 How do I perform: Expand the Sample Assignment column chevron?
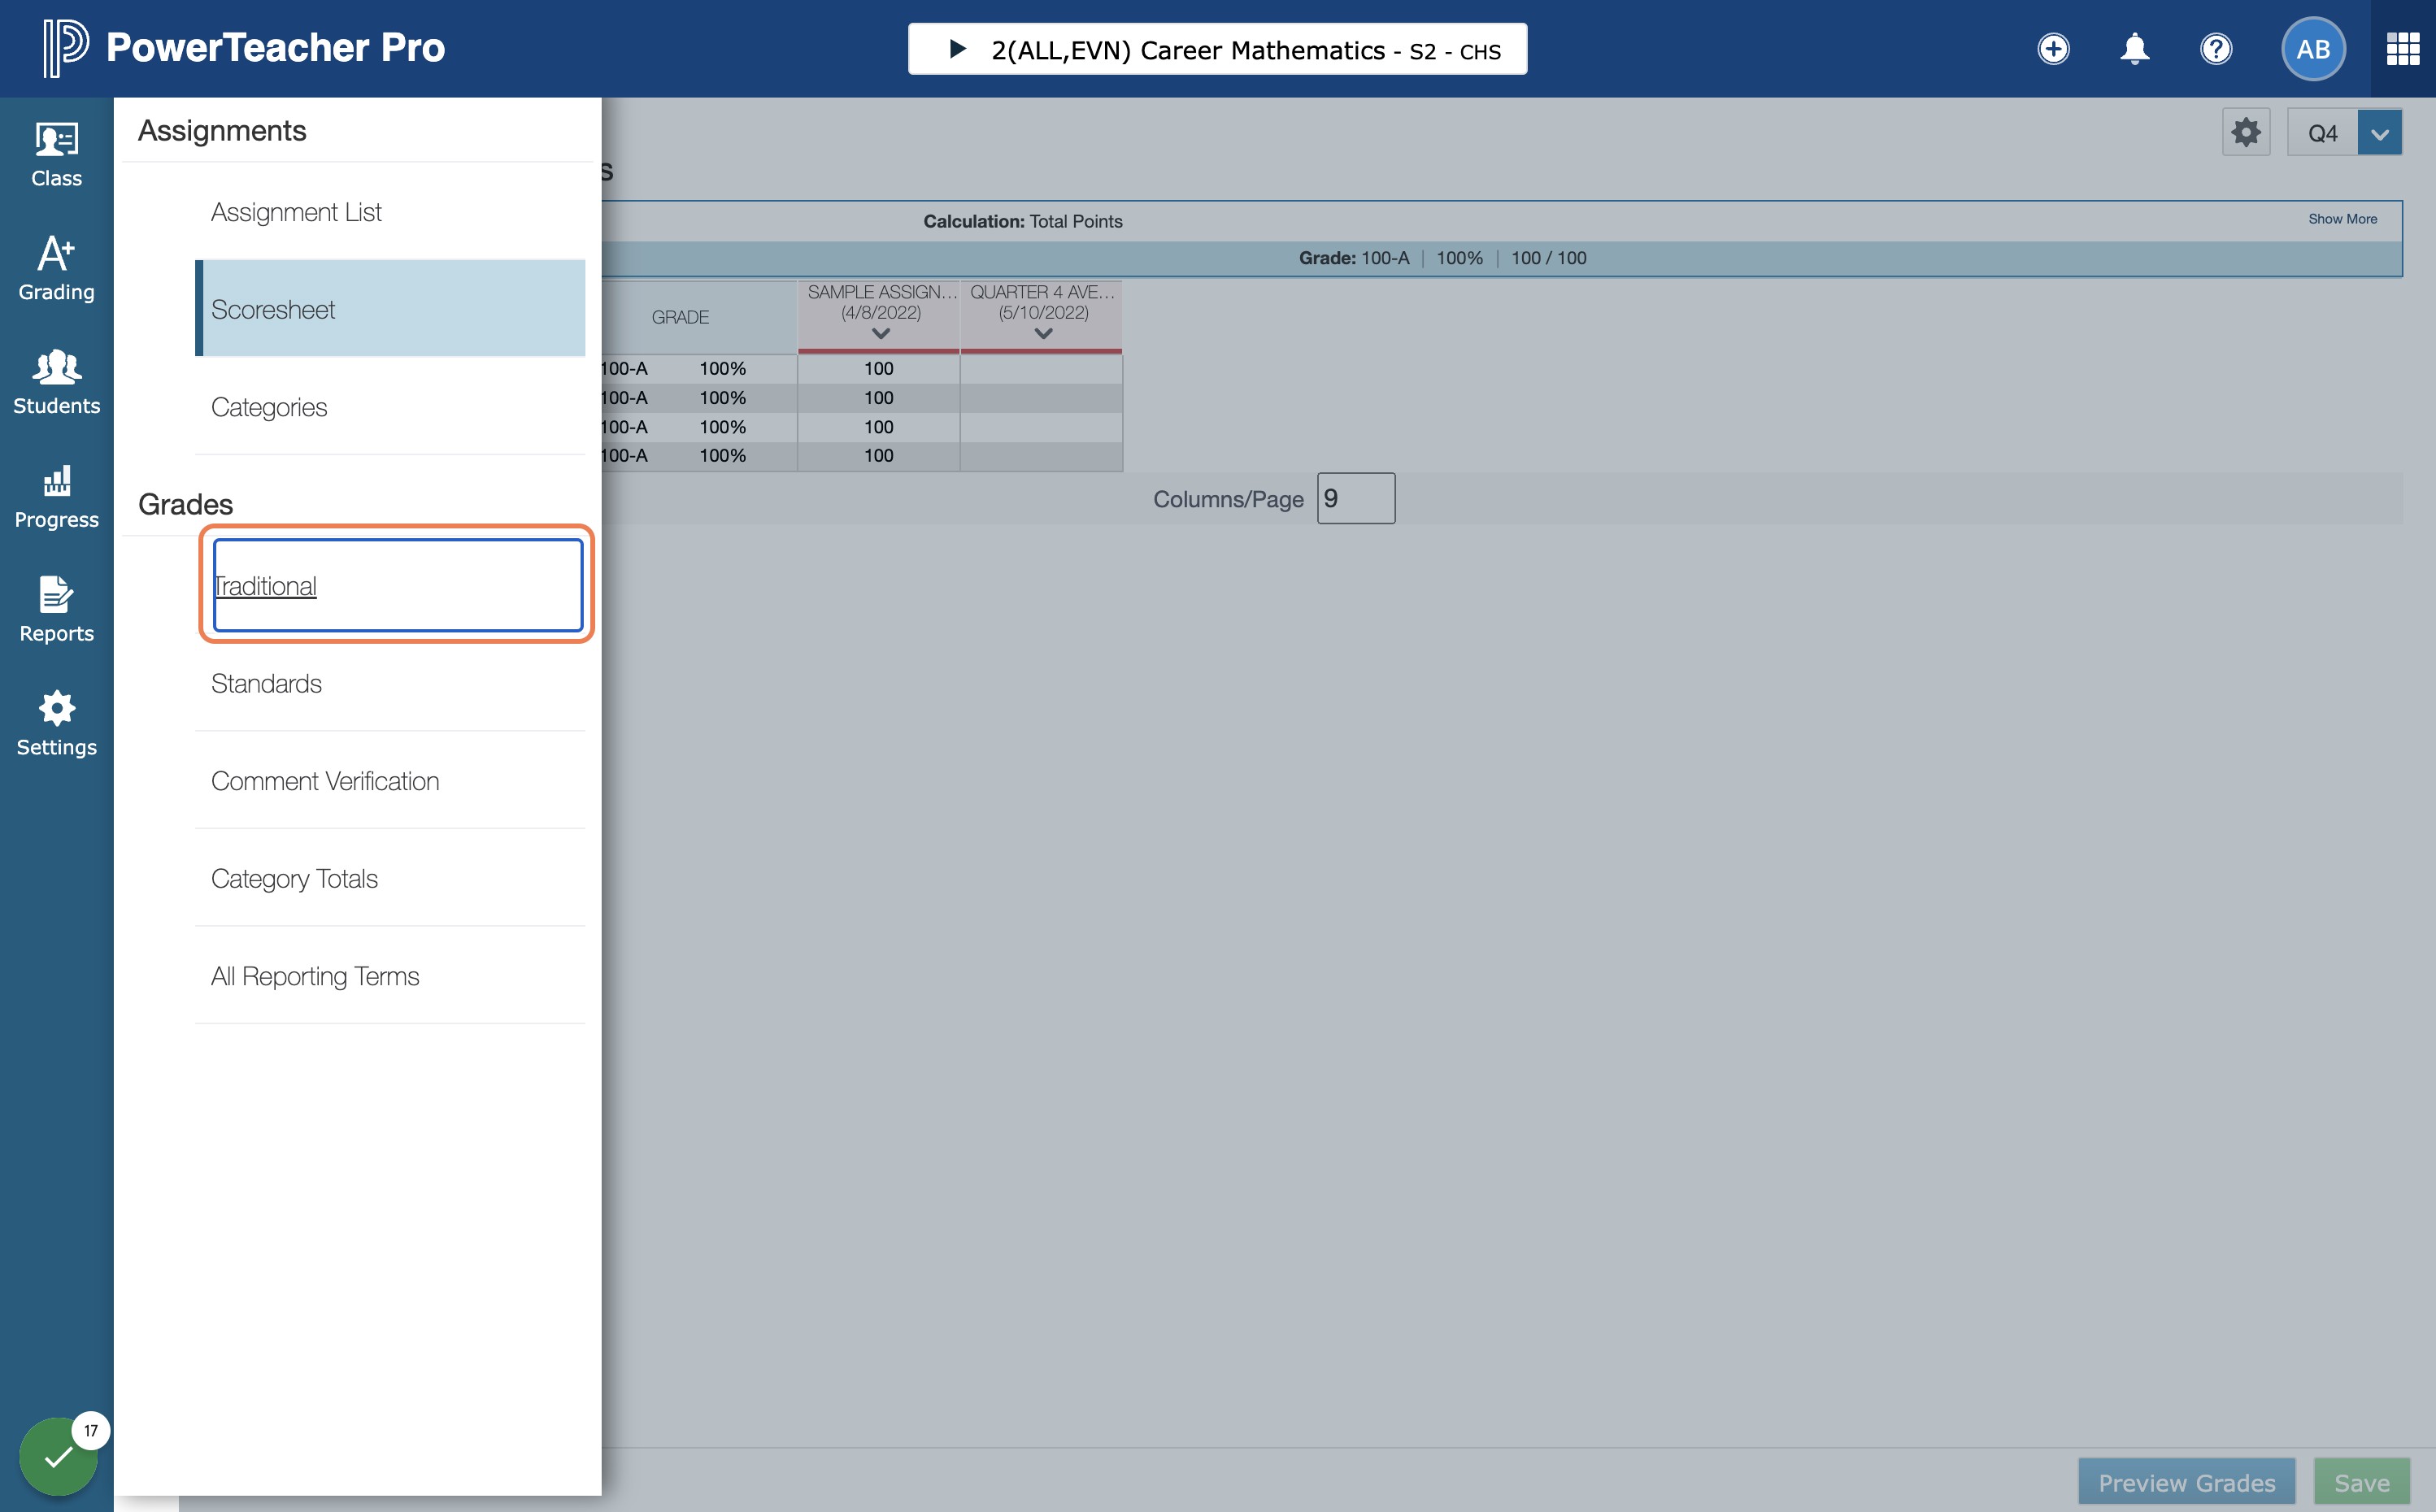click(880, 334)
